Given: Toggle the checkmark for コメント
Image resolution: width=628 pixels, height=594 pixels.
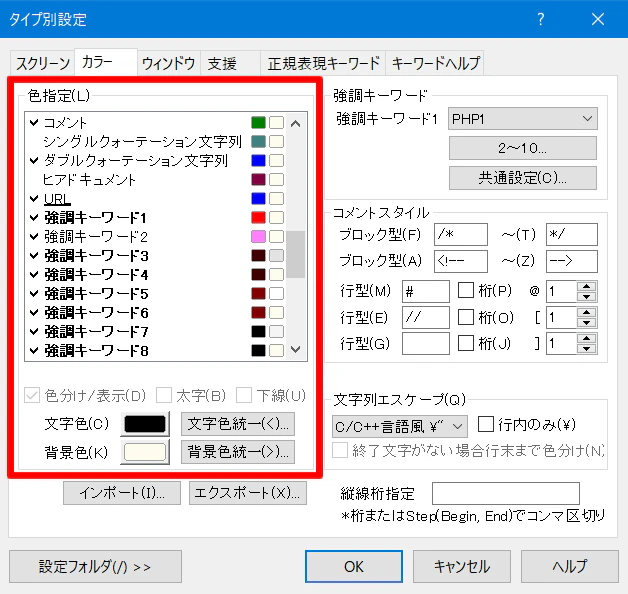Looking at the screenshot, I should coord(34,123).
